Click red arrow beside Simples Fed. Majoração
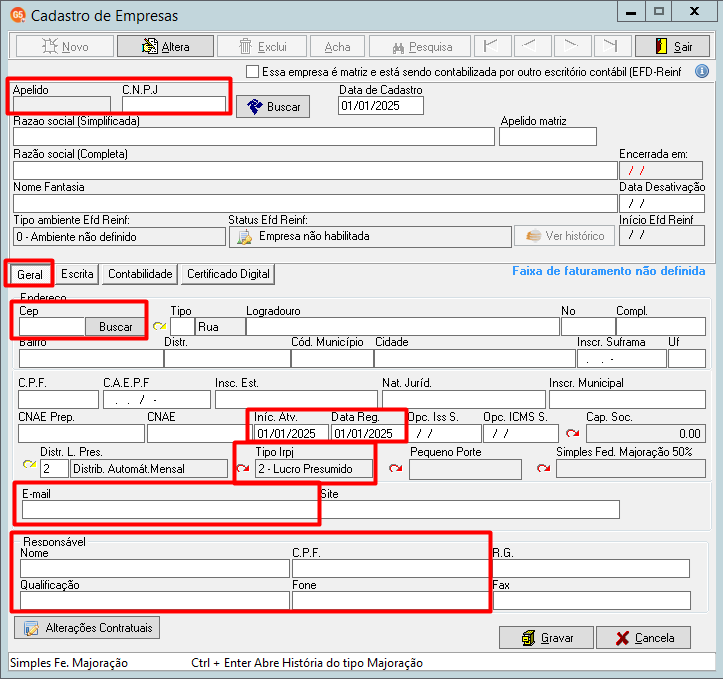723x679 pixels. (544, 468)
